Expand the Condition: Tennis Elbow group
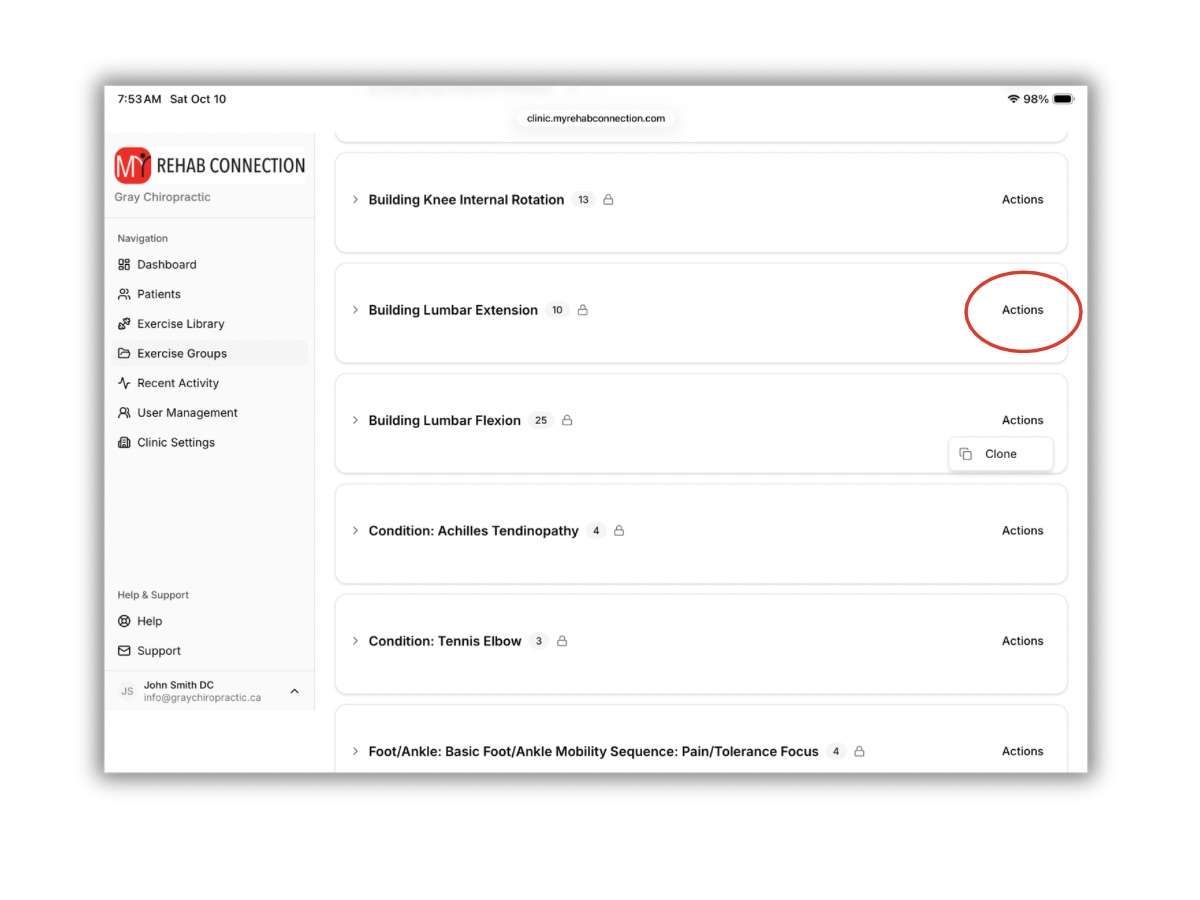Image resolution: width=1200 pixels, height=900 pixels. 355,641
